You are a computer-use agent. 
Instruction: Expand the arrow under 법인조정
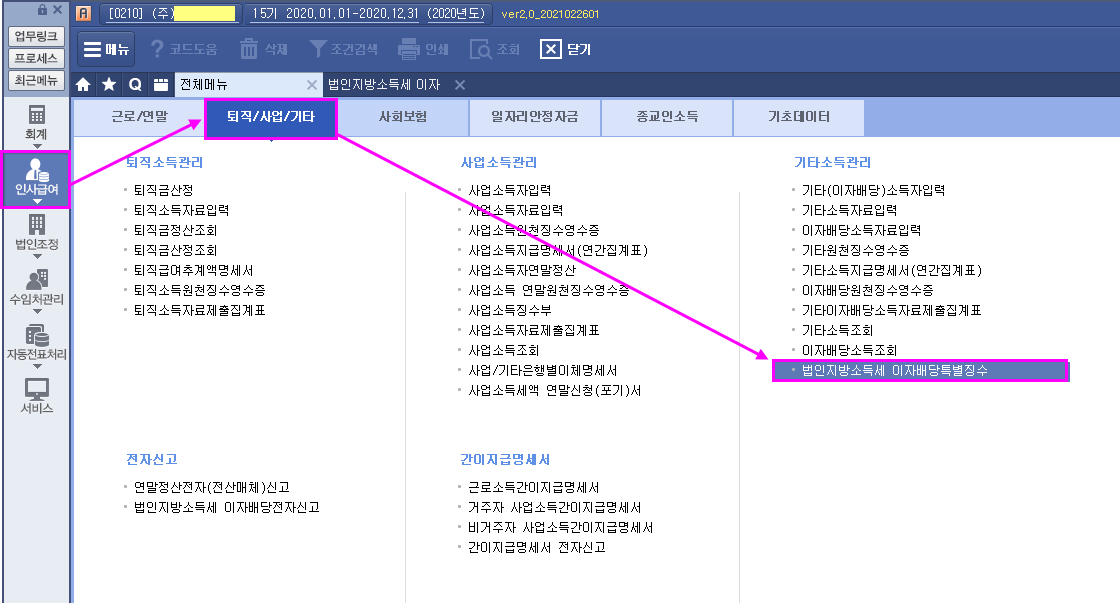pos(37,256)
